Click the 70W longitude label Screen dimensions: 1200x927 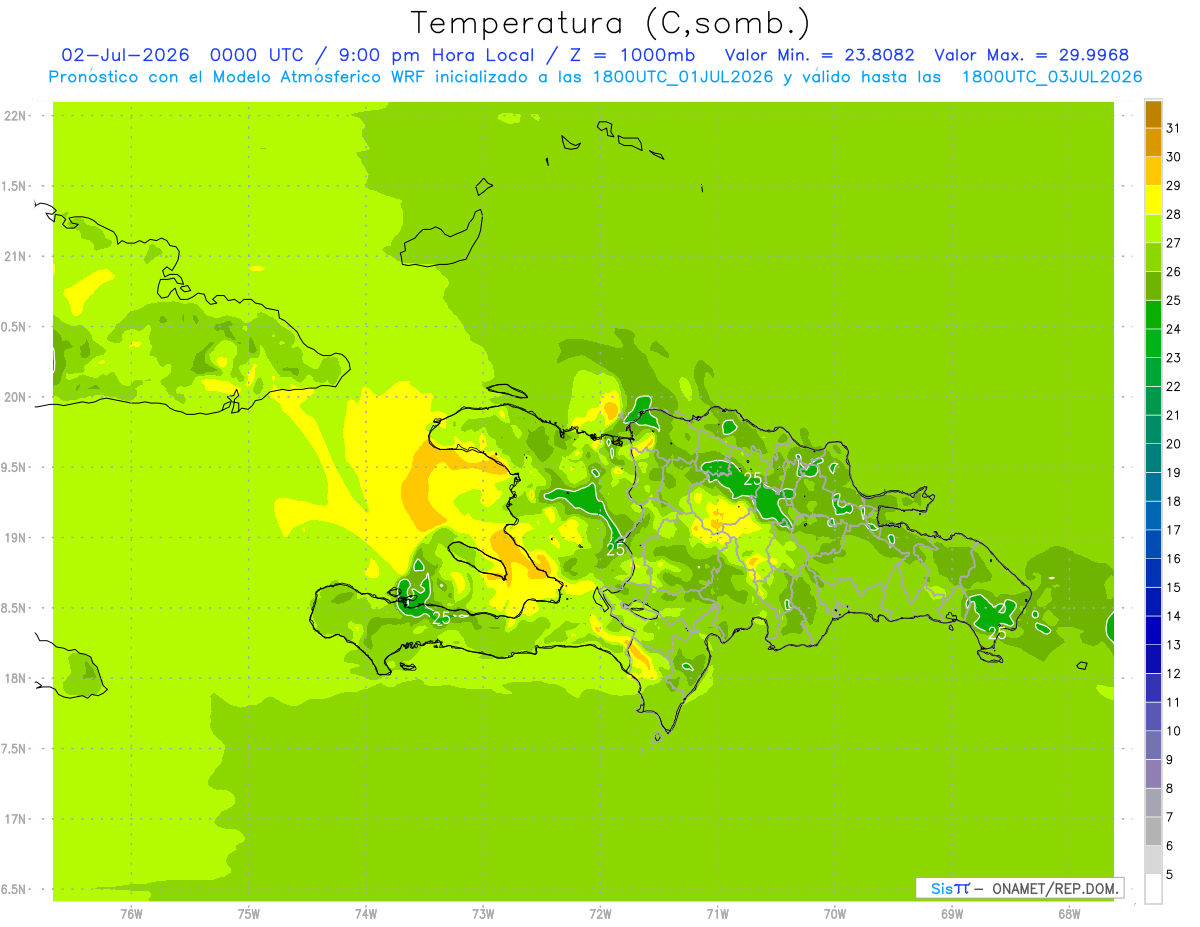click(834, 913)
